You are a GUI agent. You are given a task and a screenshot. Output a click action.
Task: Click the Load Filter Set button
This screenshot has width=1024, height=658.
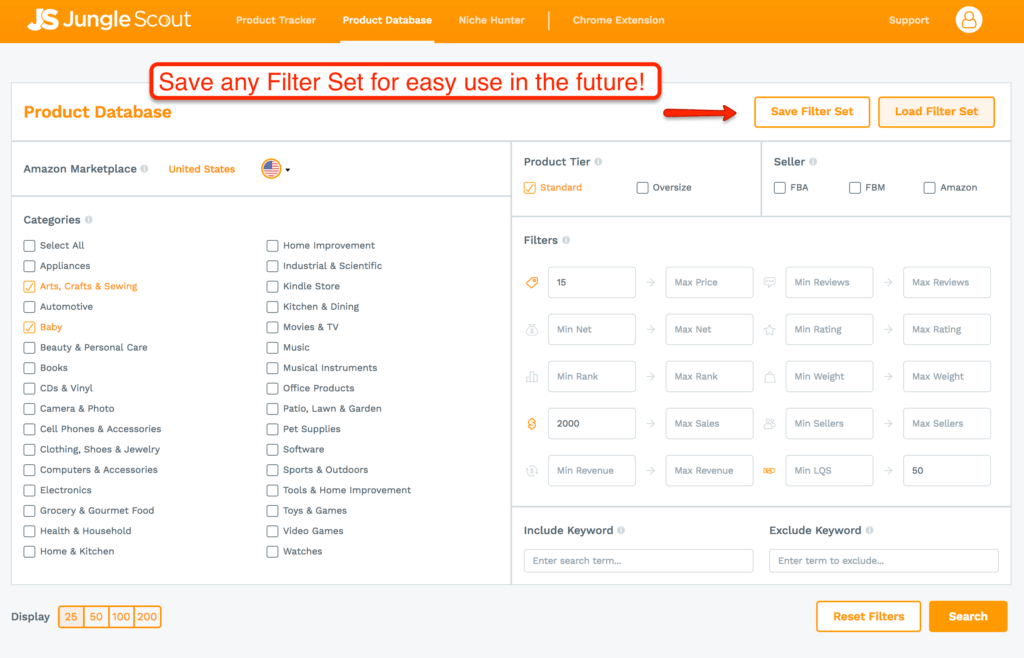pyautogui.click(x=936, y=112)
